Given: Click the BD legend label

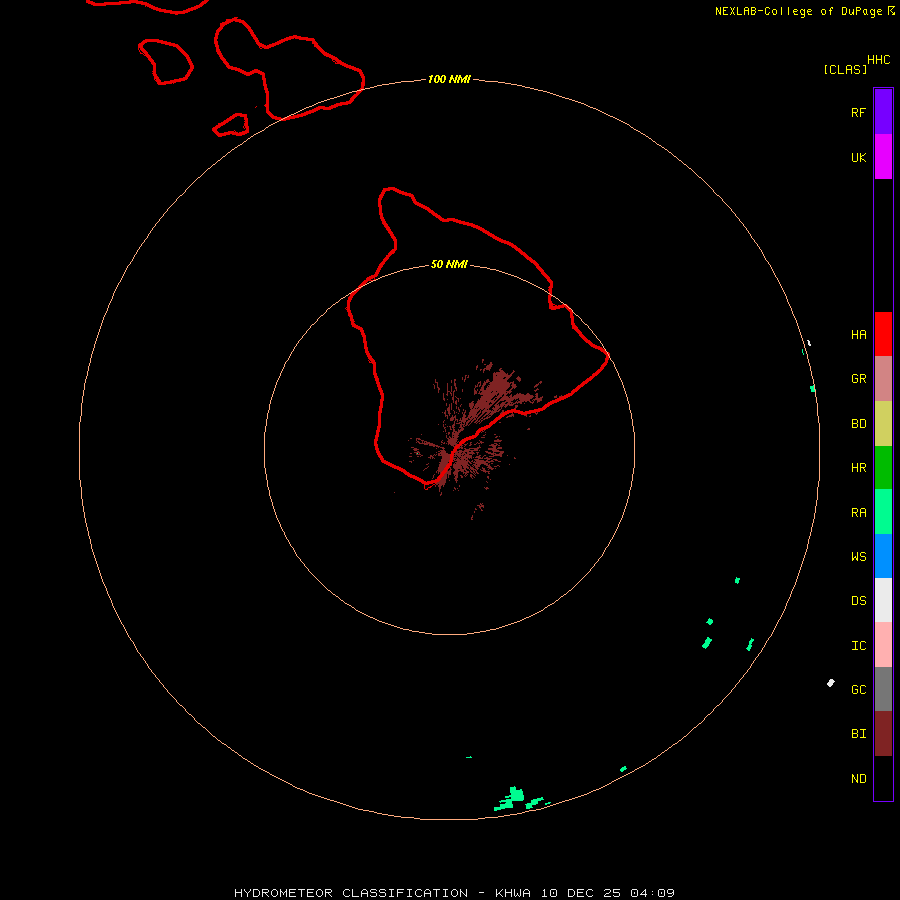Looking at the screenshot, I should point(858,424).
